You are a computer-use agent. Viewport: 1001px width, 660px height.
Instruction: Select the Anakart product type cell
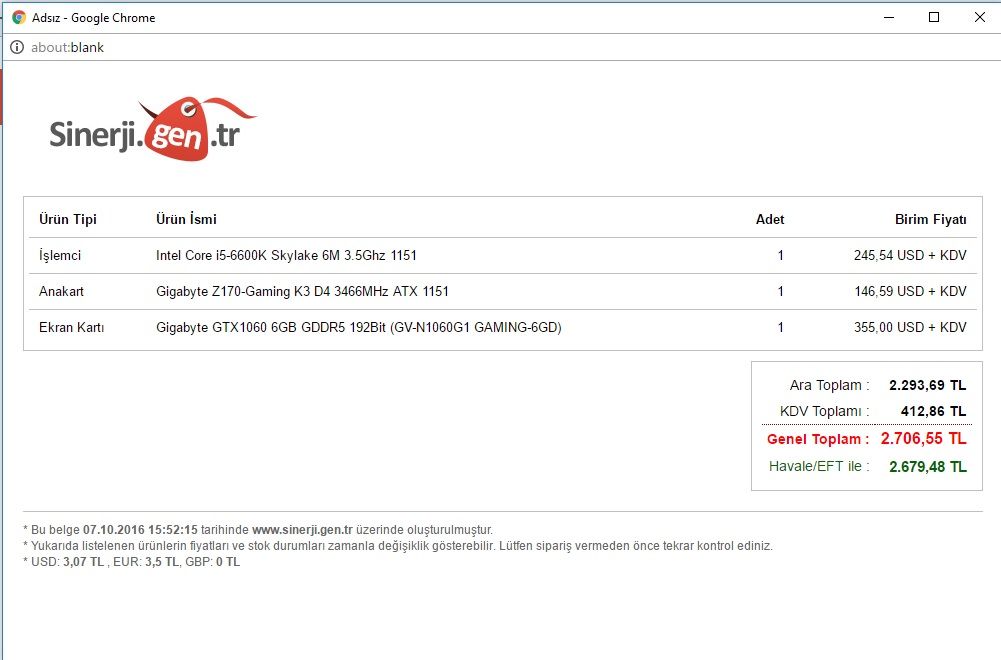click(x=61, y=291)
